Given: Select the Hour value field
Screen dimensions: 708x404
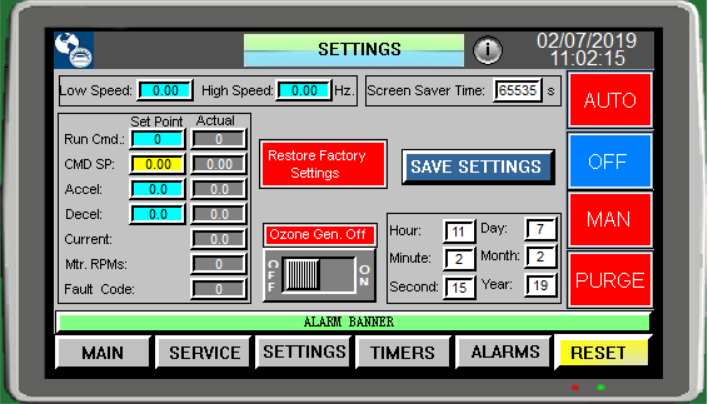Looking at the screenshot, I should point(459,232).
